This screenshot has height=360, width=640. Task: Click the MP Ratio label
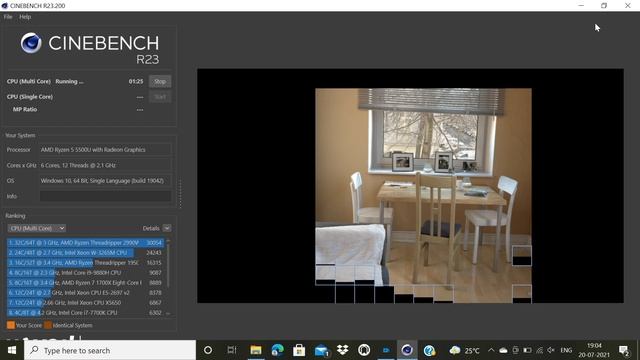tap(25, 109)
